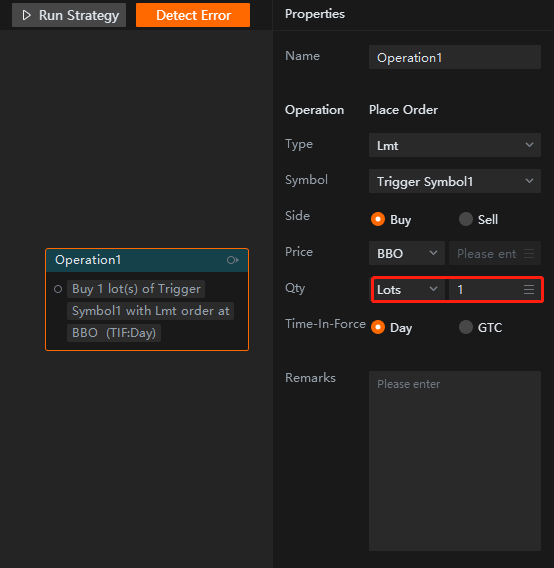Click the Qty number input field
This screenshot has width=554, height=568.
point(486,289)
